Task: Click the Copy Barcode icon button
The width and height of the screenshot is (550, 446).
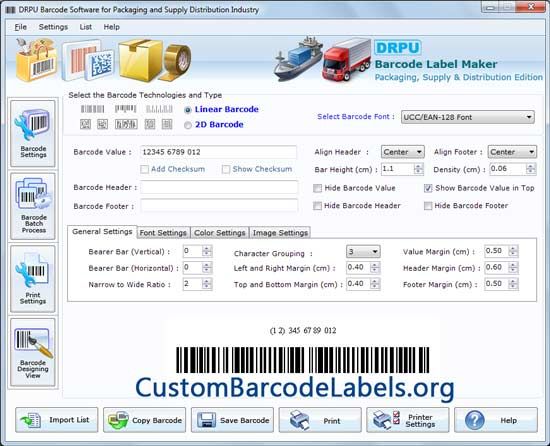Action: pos(145,420)
